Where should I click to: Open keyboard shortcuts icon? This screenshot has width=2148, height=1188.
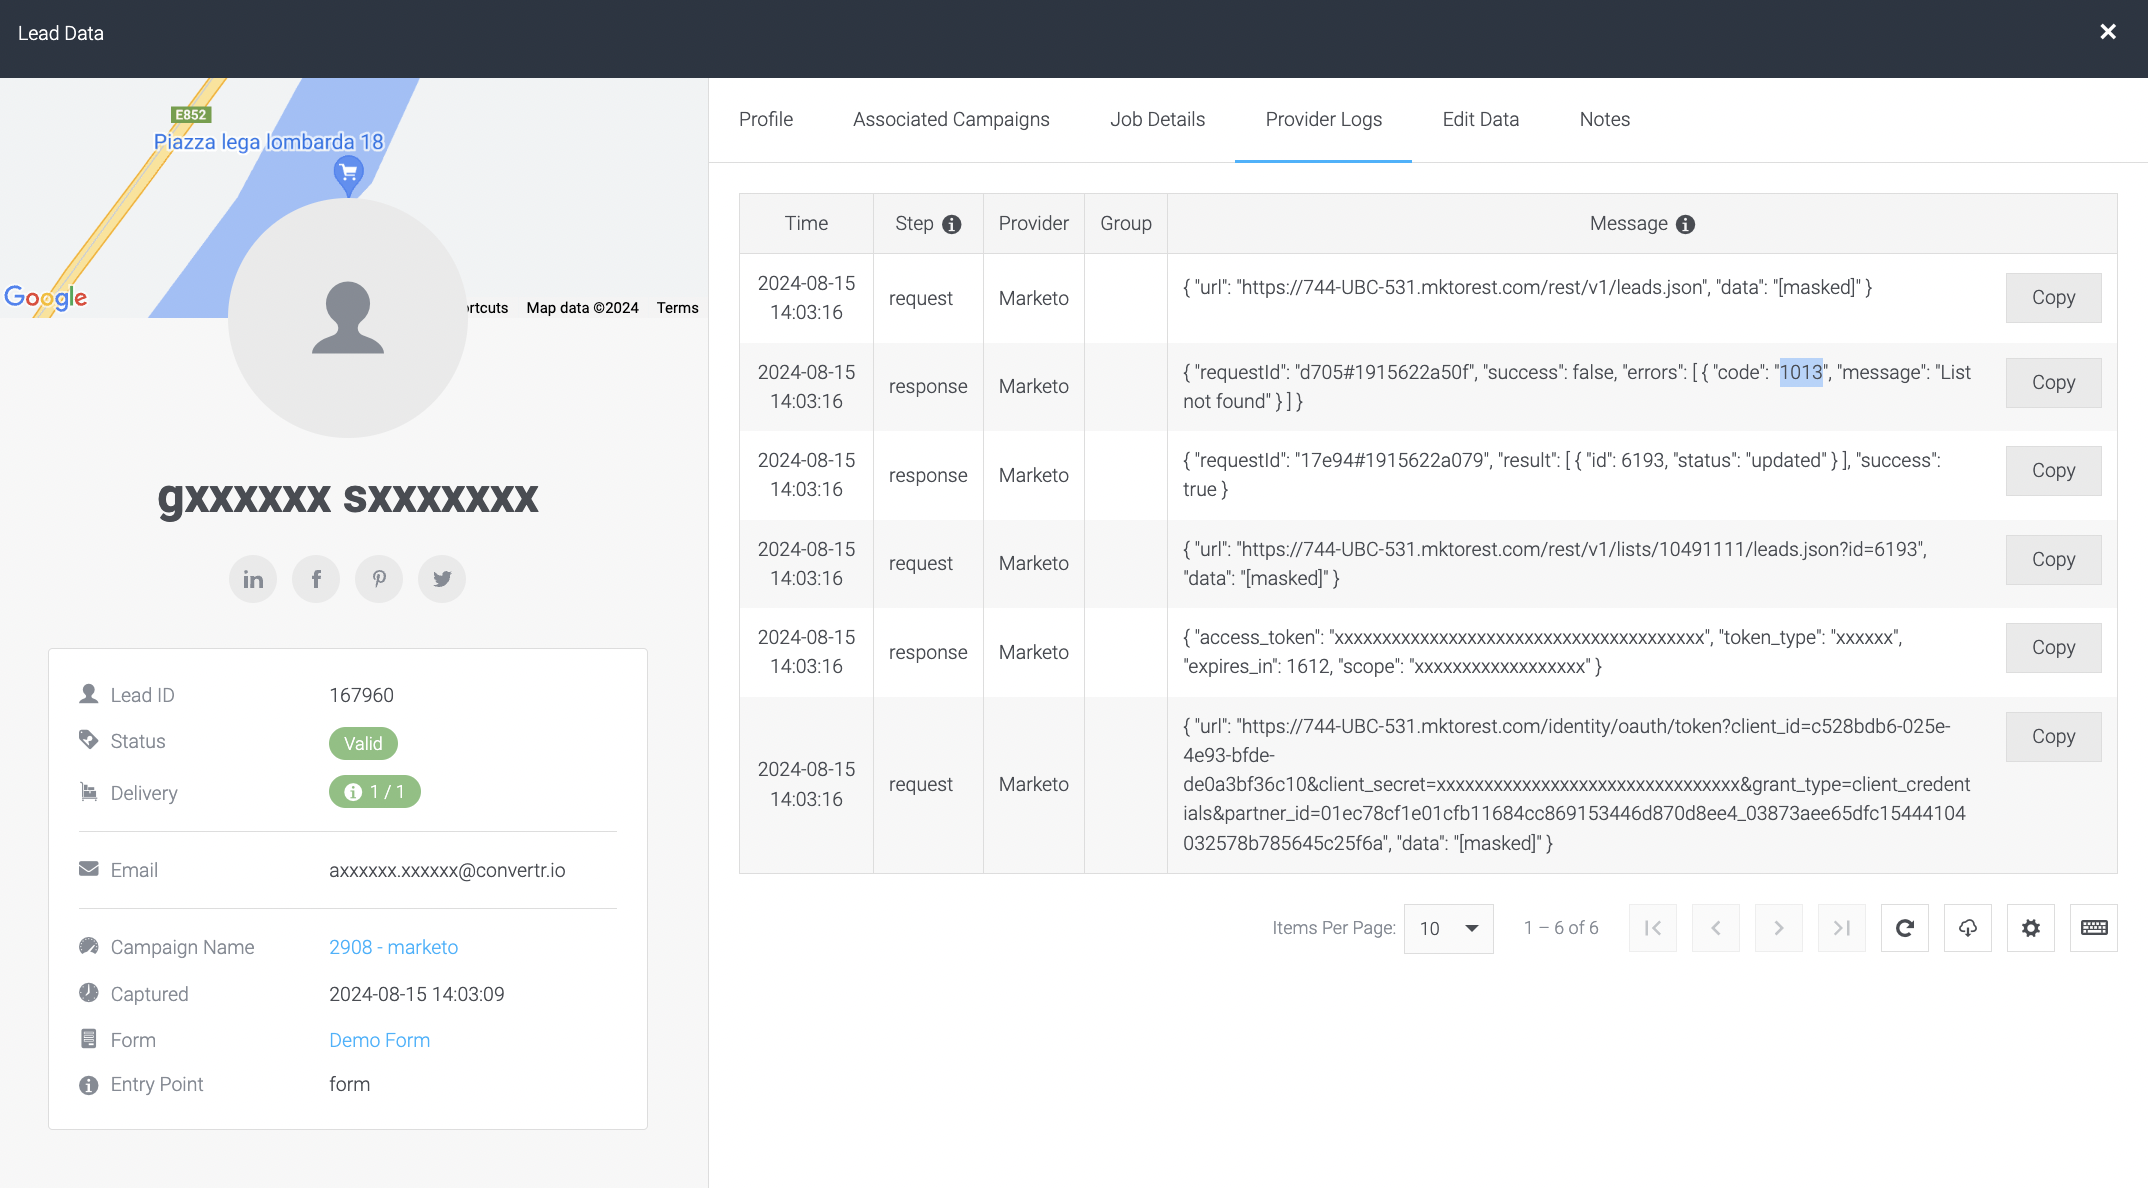click(2094, 928)
